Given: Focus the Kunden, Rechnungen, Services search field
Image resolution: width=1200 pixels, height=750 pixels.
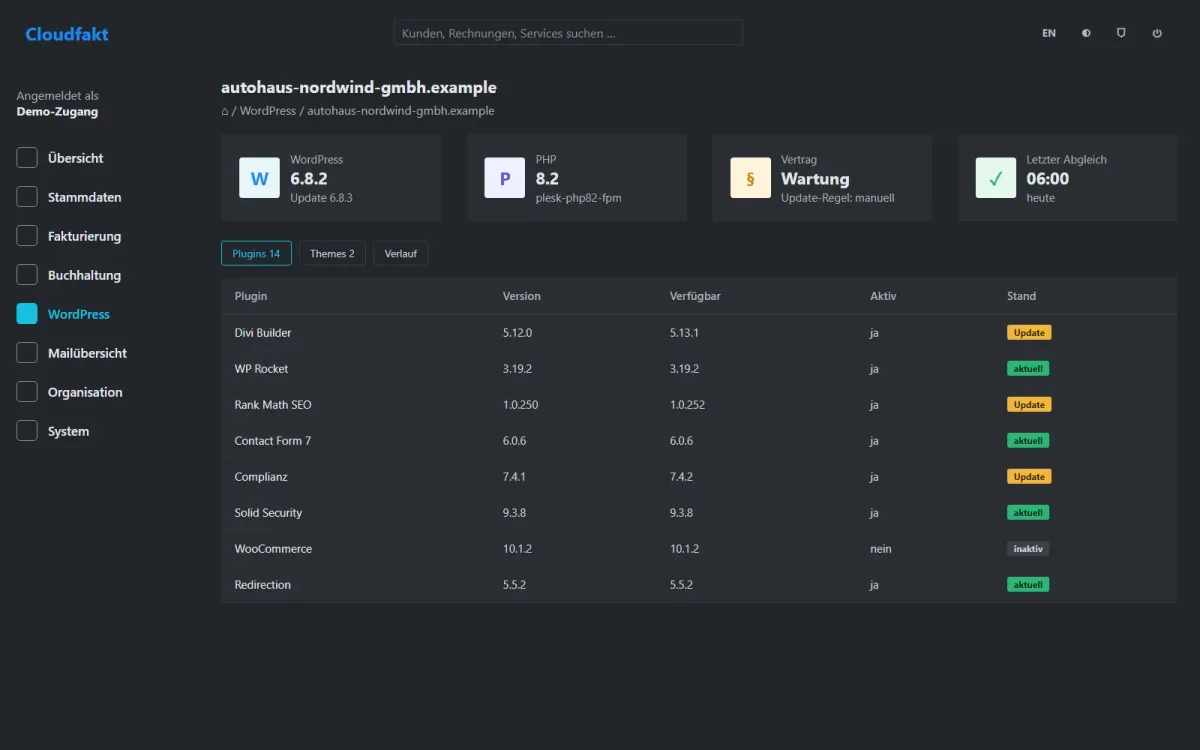Looking at the screenshot, I should point(568,33).
